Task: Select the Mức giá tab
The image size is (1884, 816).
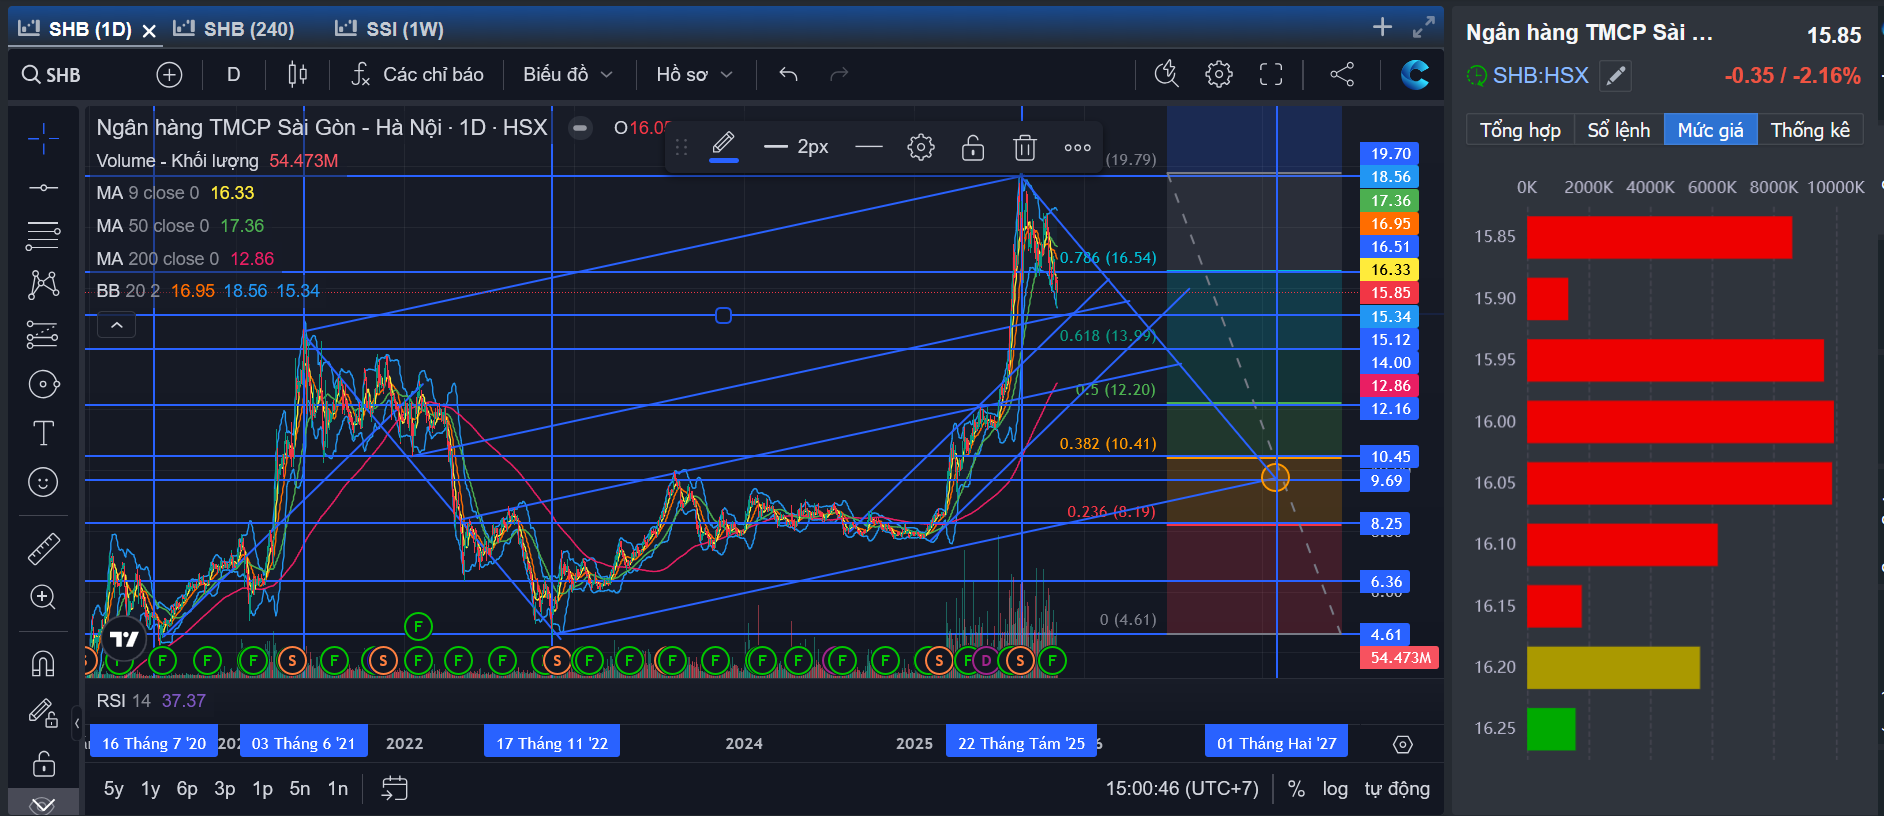Action: tap(1711, 130)
